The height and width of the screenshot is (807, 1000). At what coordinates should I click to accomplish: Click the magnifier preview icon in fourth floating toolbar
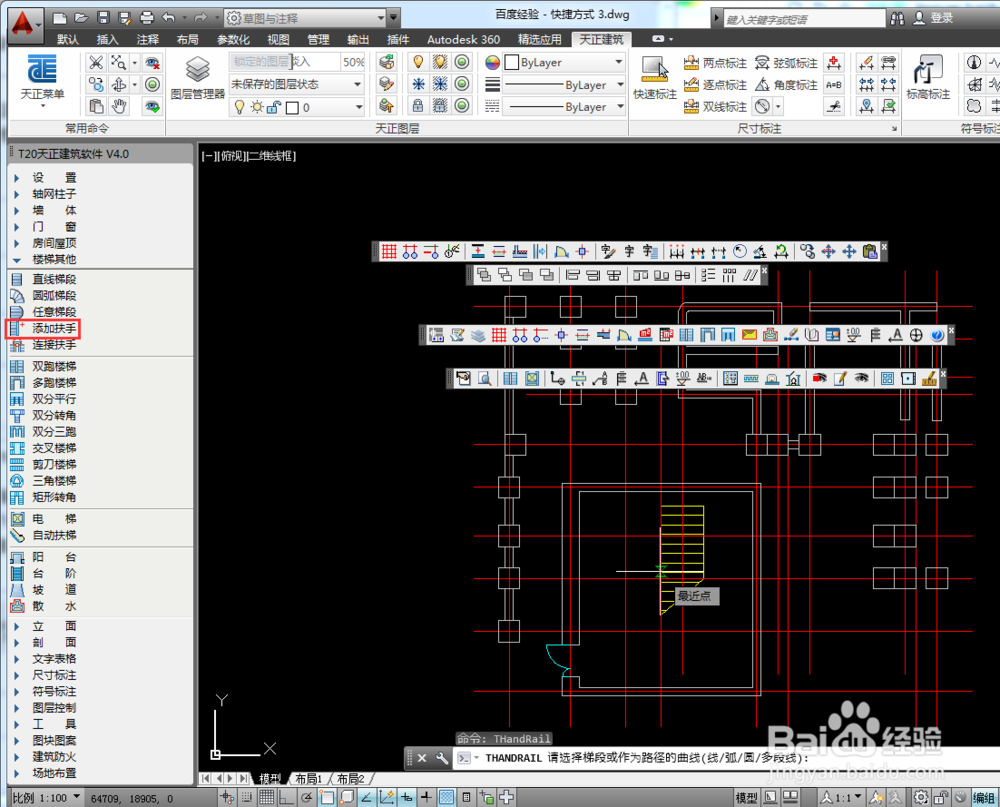pos(485,379)
